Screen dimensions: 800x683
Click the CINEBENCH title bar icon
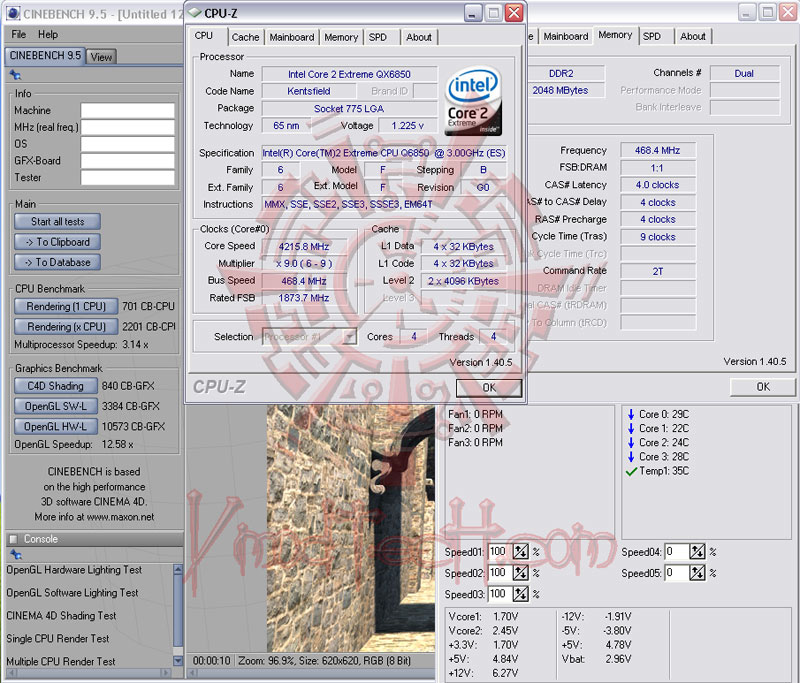(13, 14)
